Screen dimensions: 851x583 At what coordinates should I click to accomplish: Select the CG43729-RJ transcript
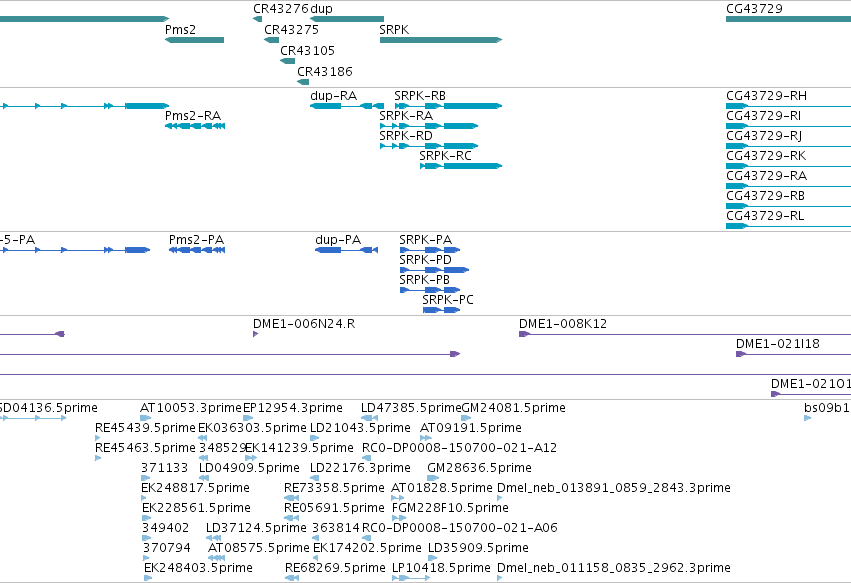pyautogui.click(x=789, y=146)
